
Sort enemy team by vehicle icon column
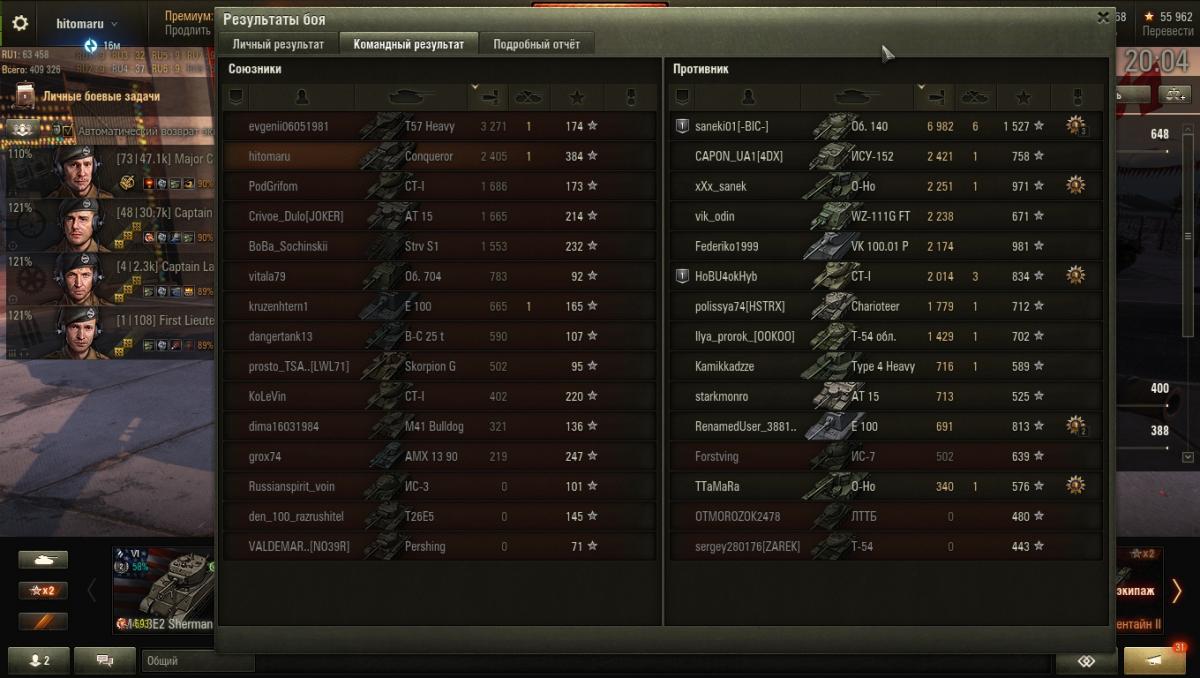(857, 97)
